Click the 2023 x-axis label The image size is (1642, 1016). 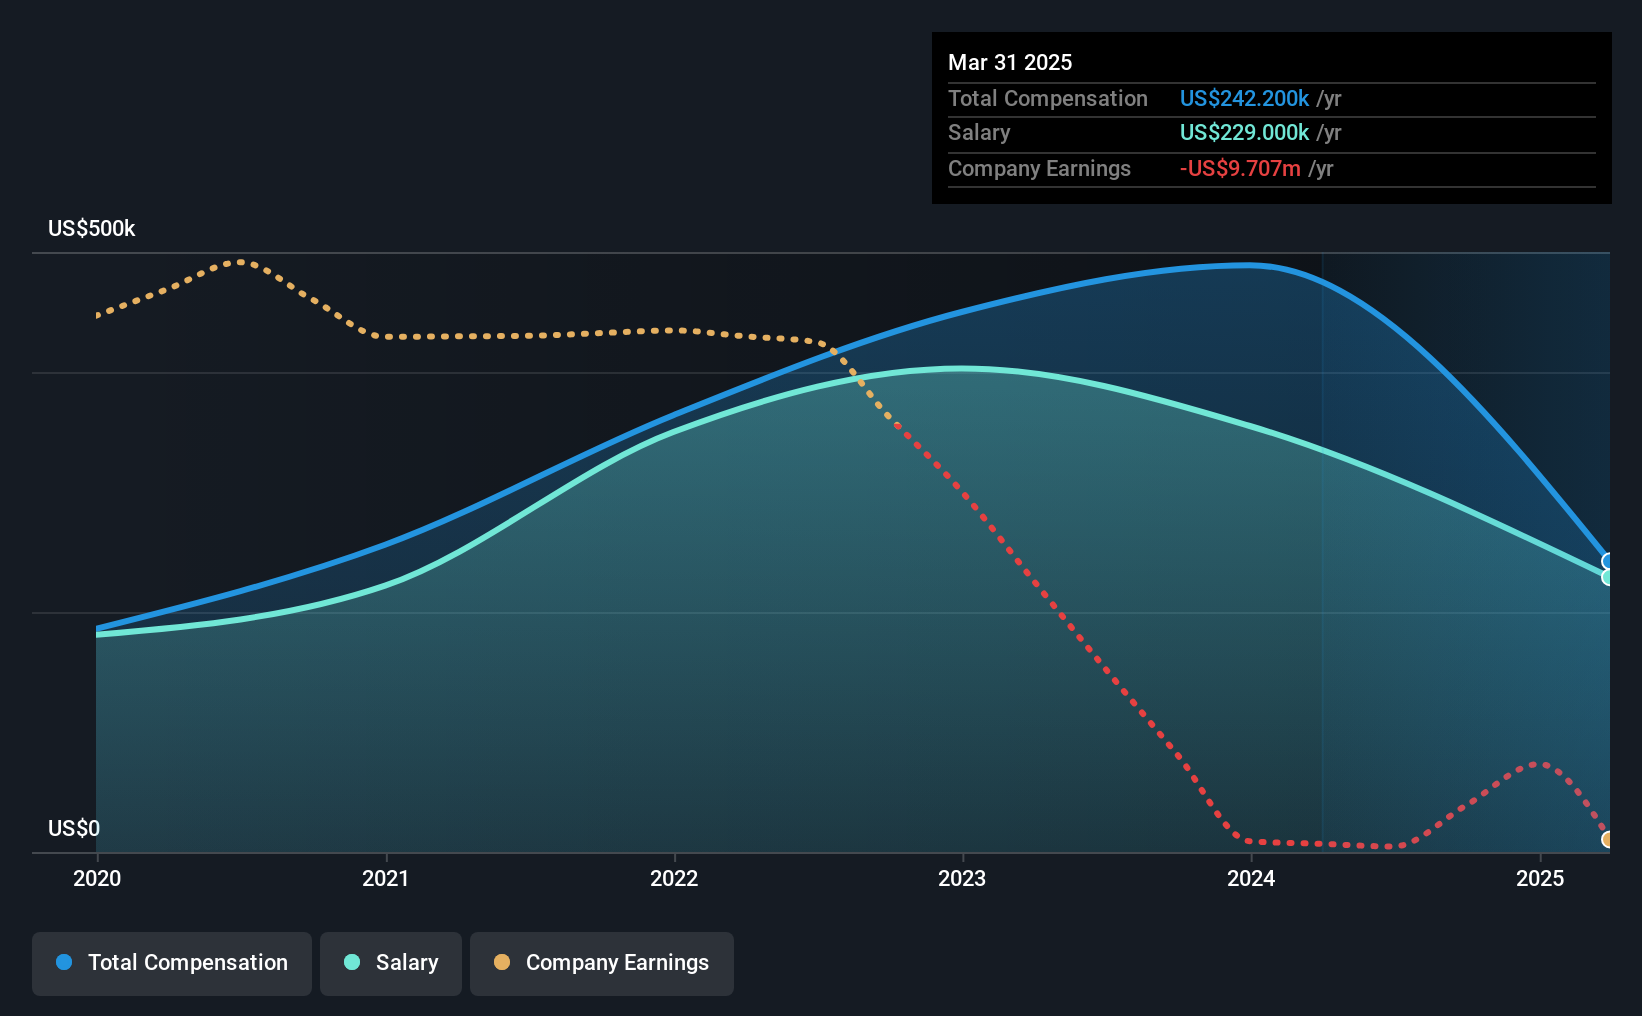tap(962, 878)
